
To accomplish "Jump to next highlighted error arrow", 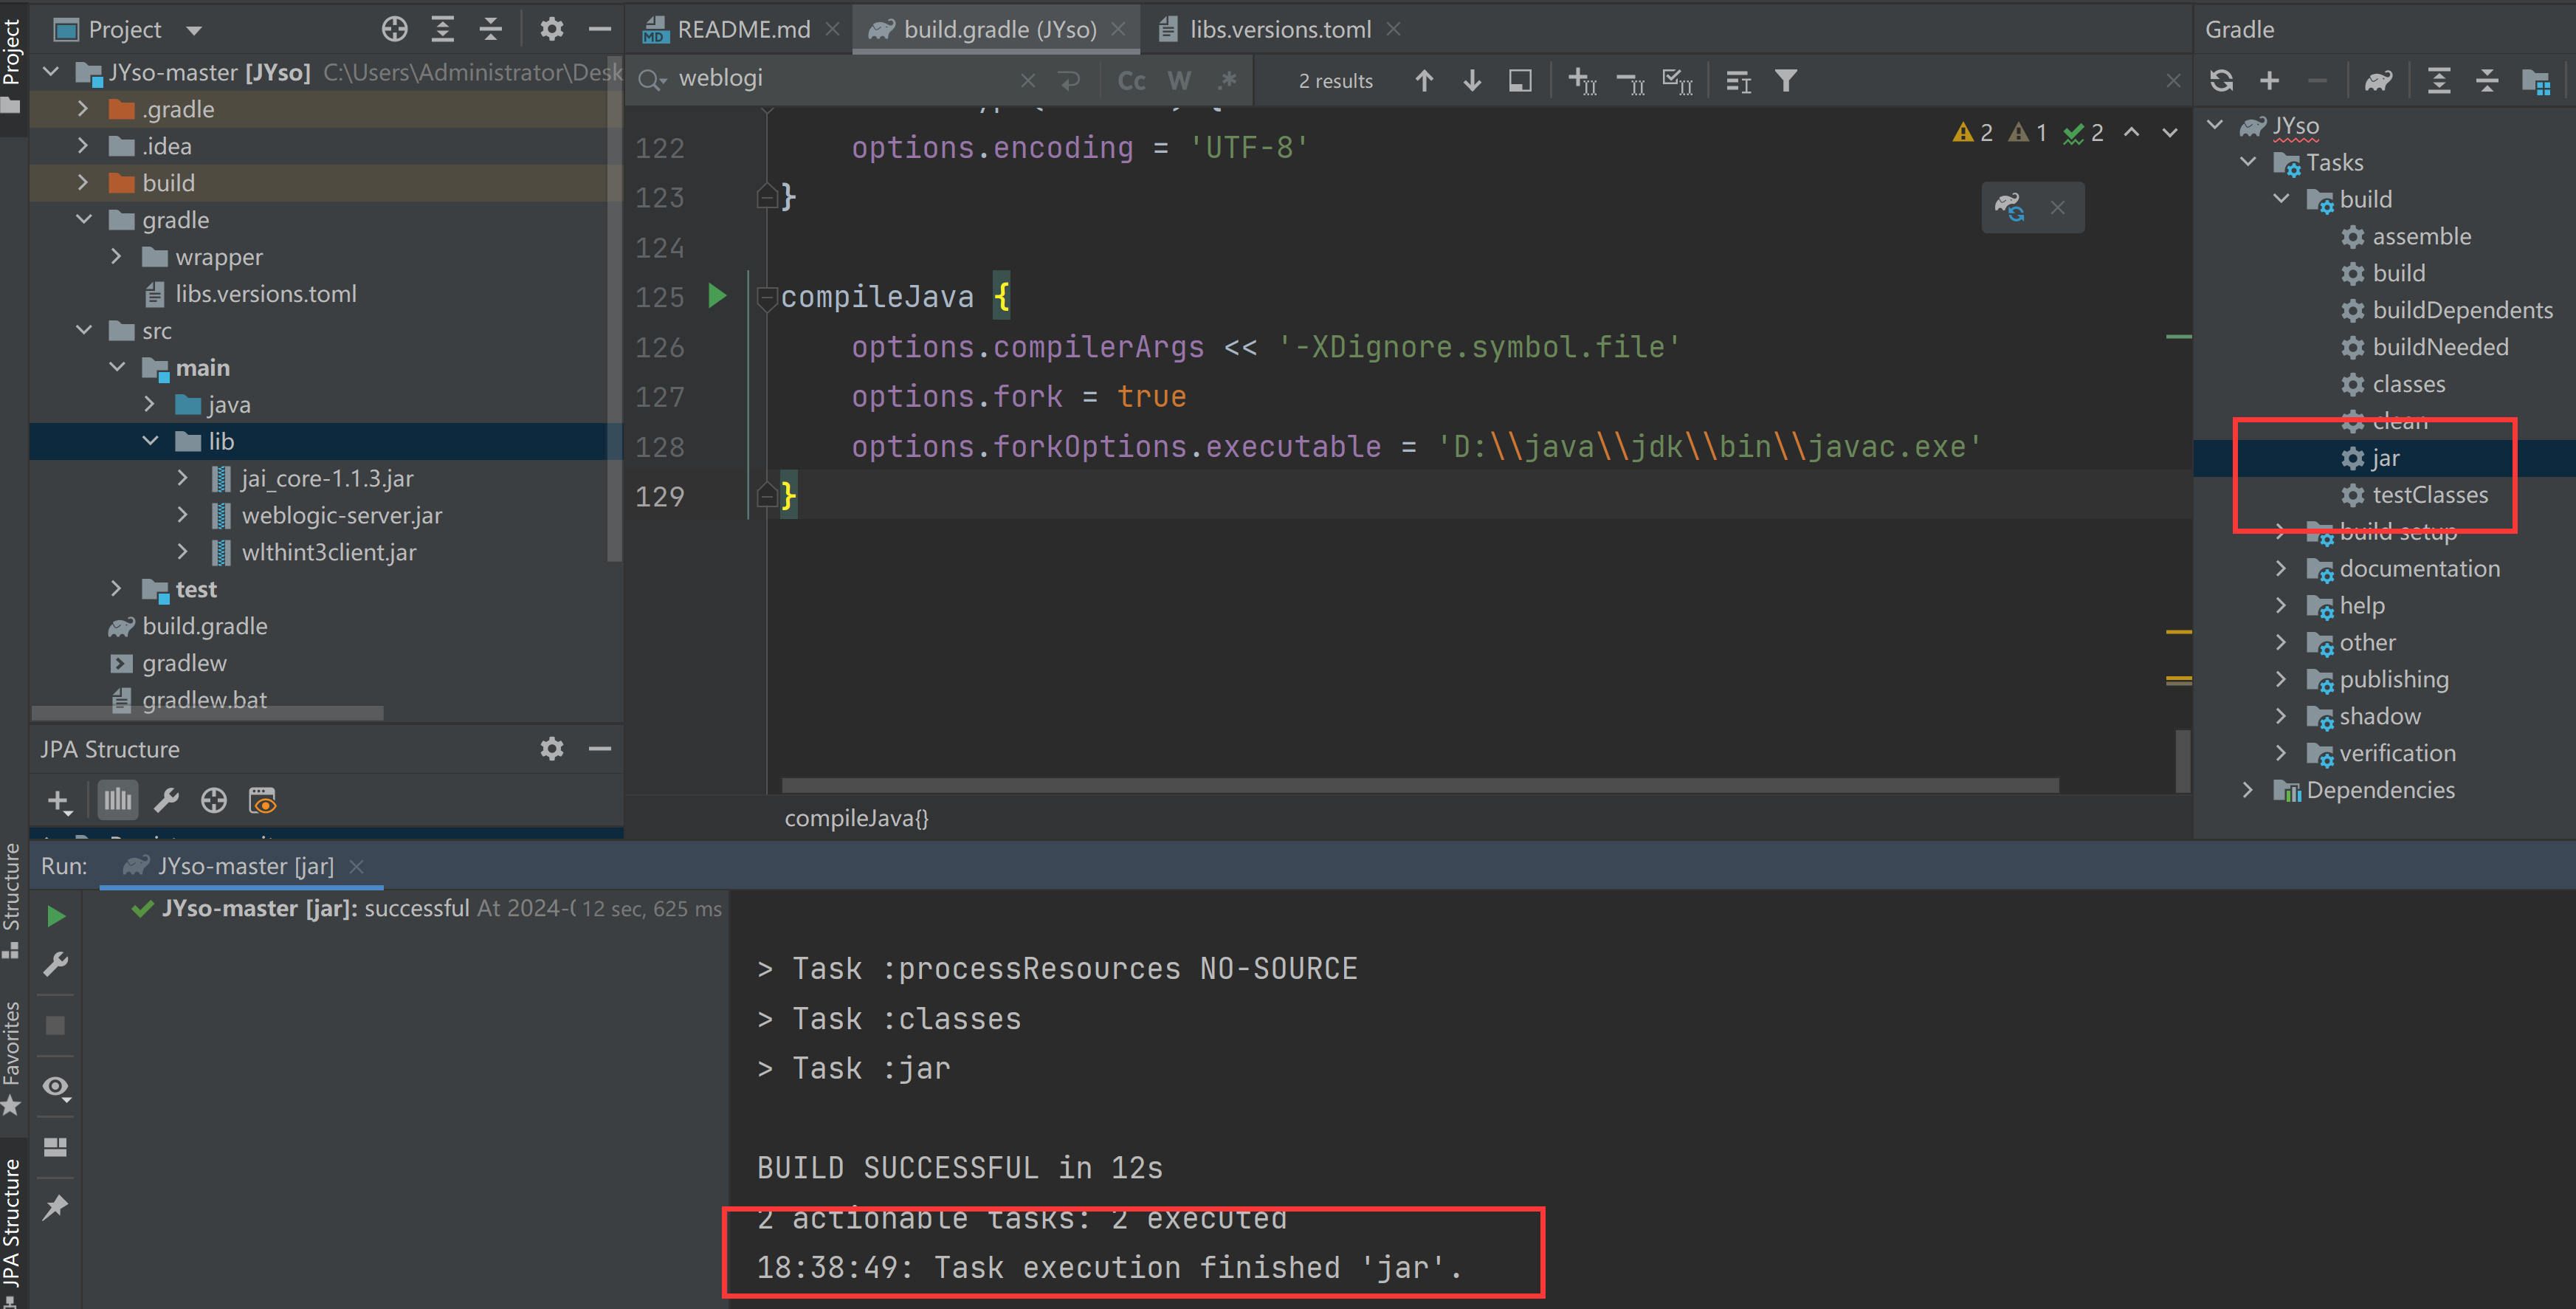I will tap(2169, 132).
